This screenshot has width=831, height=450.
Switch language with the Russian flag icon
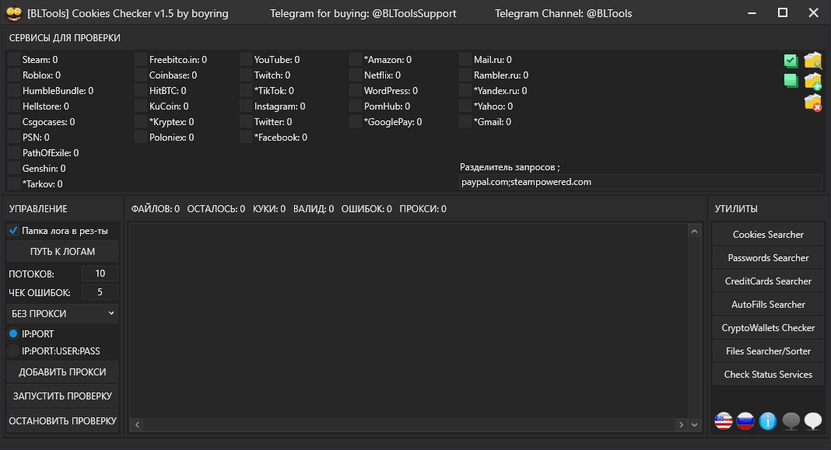pyautogui.click(x=745, y=421)
